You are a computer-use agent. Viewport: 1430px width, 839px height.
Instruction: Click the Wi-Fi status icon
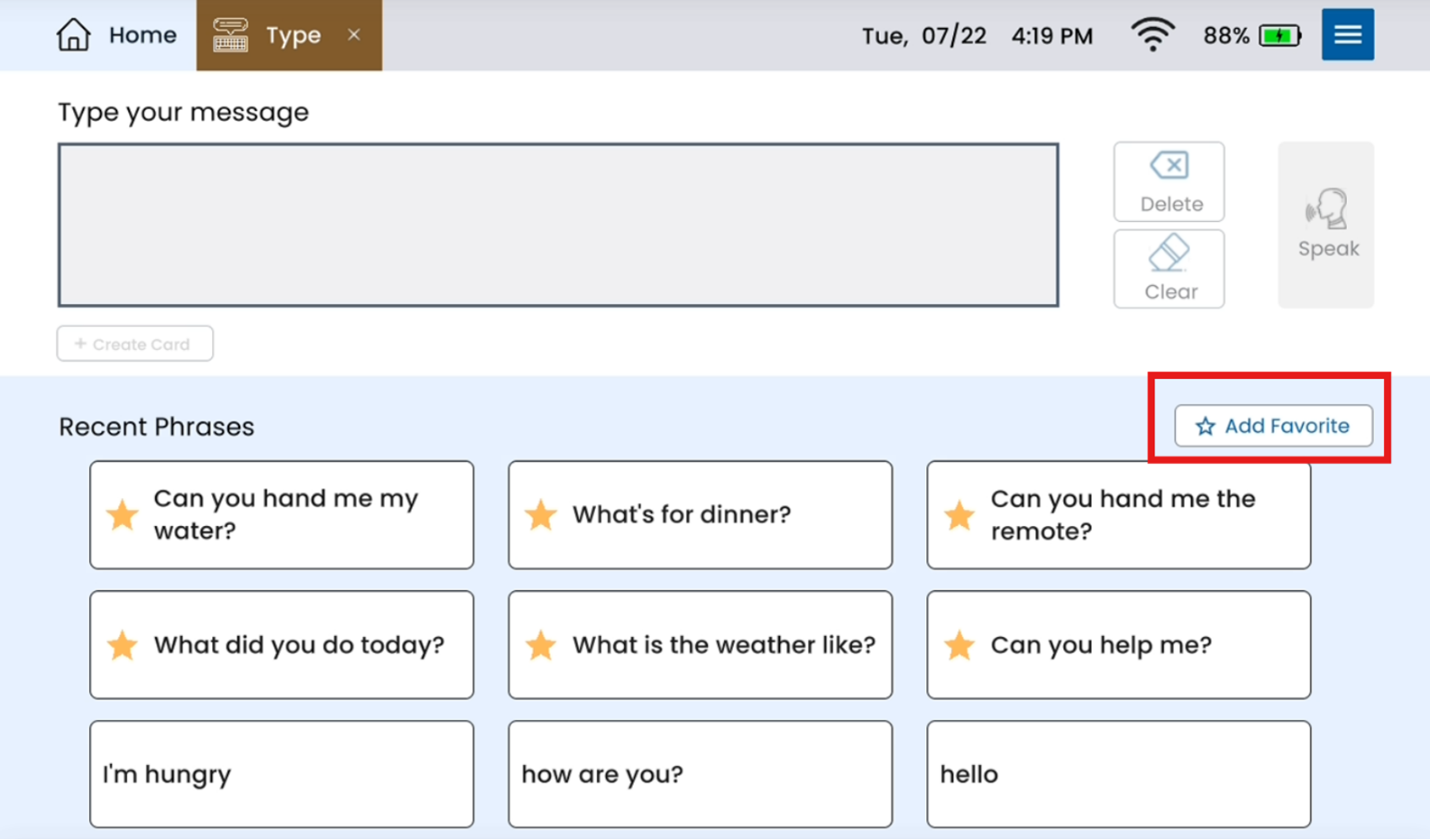point(1152,36)
